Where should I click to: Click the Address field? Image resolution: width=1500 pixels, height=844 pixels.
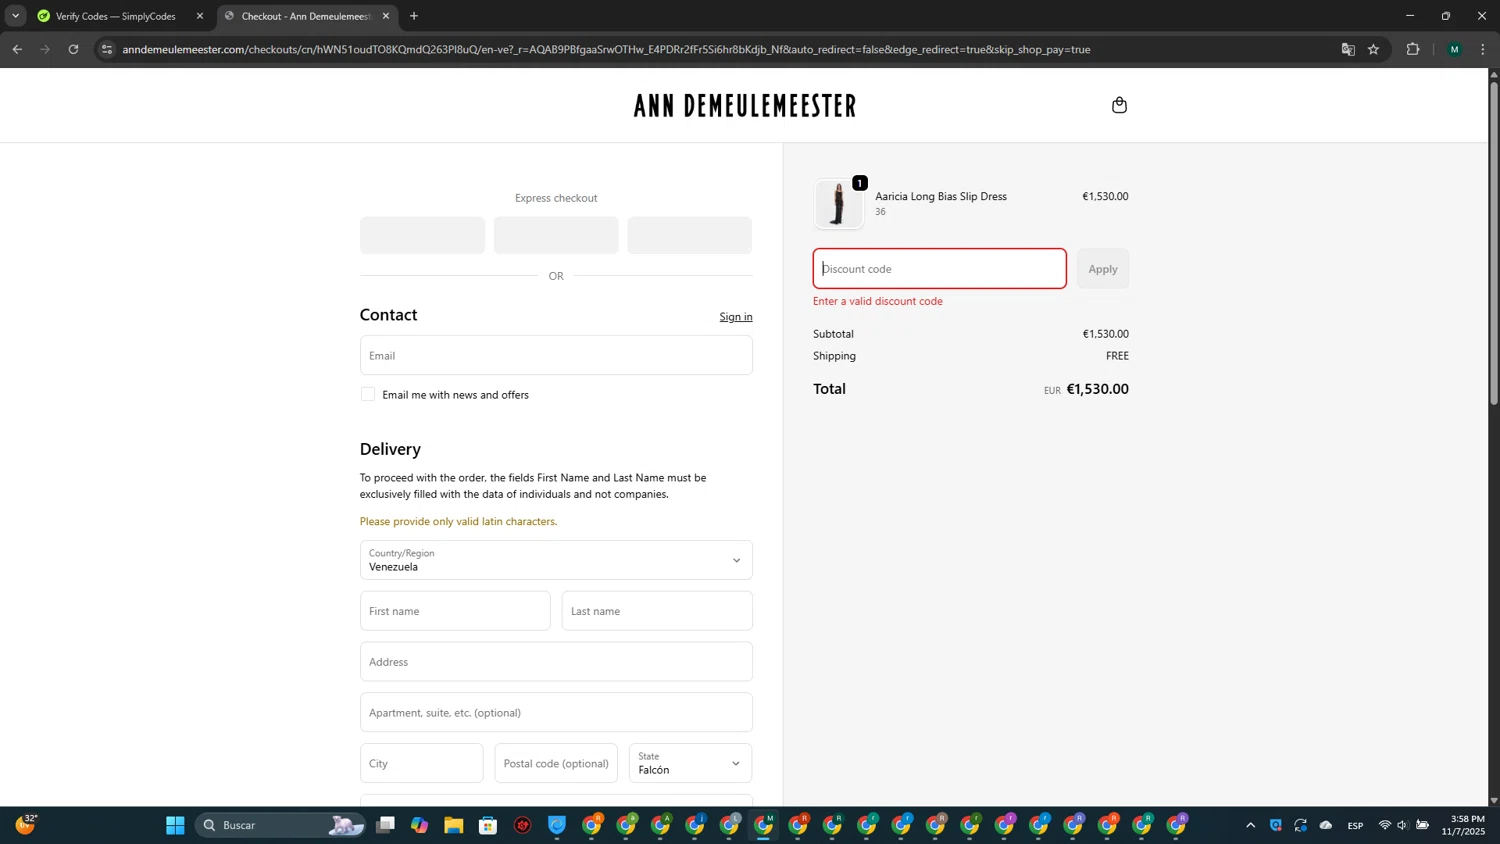click(556, 662)
